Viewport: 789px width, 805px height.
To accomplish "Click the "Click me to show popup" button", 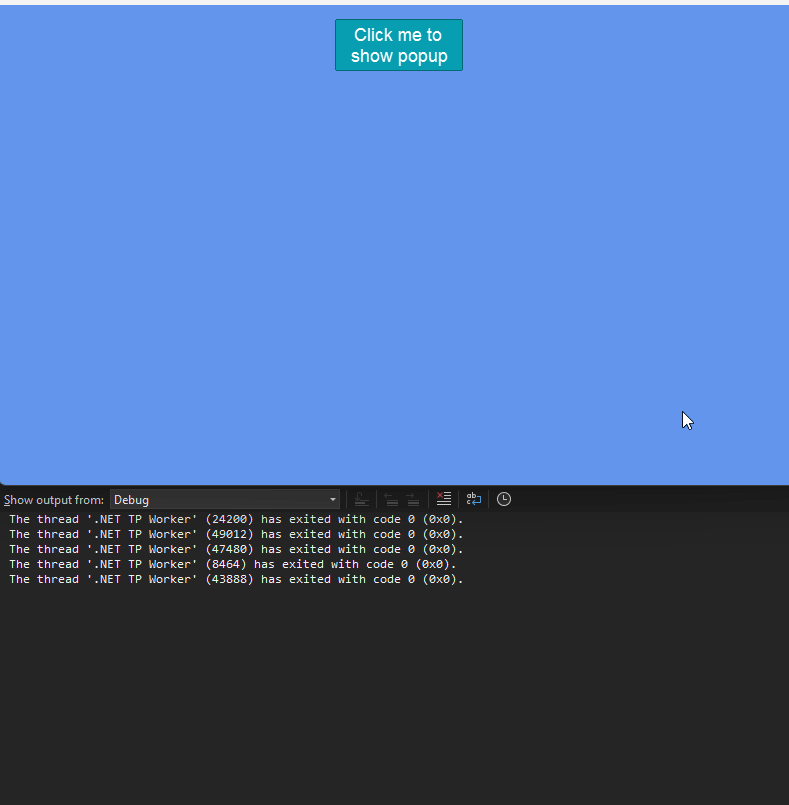I will pyautogui.click(x=398, y=45).
